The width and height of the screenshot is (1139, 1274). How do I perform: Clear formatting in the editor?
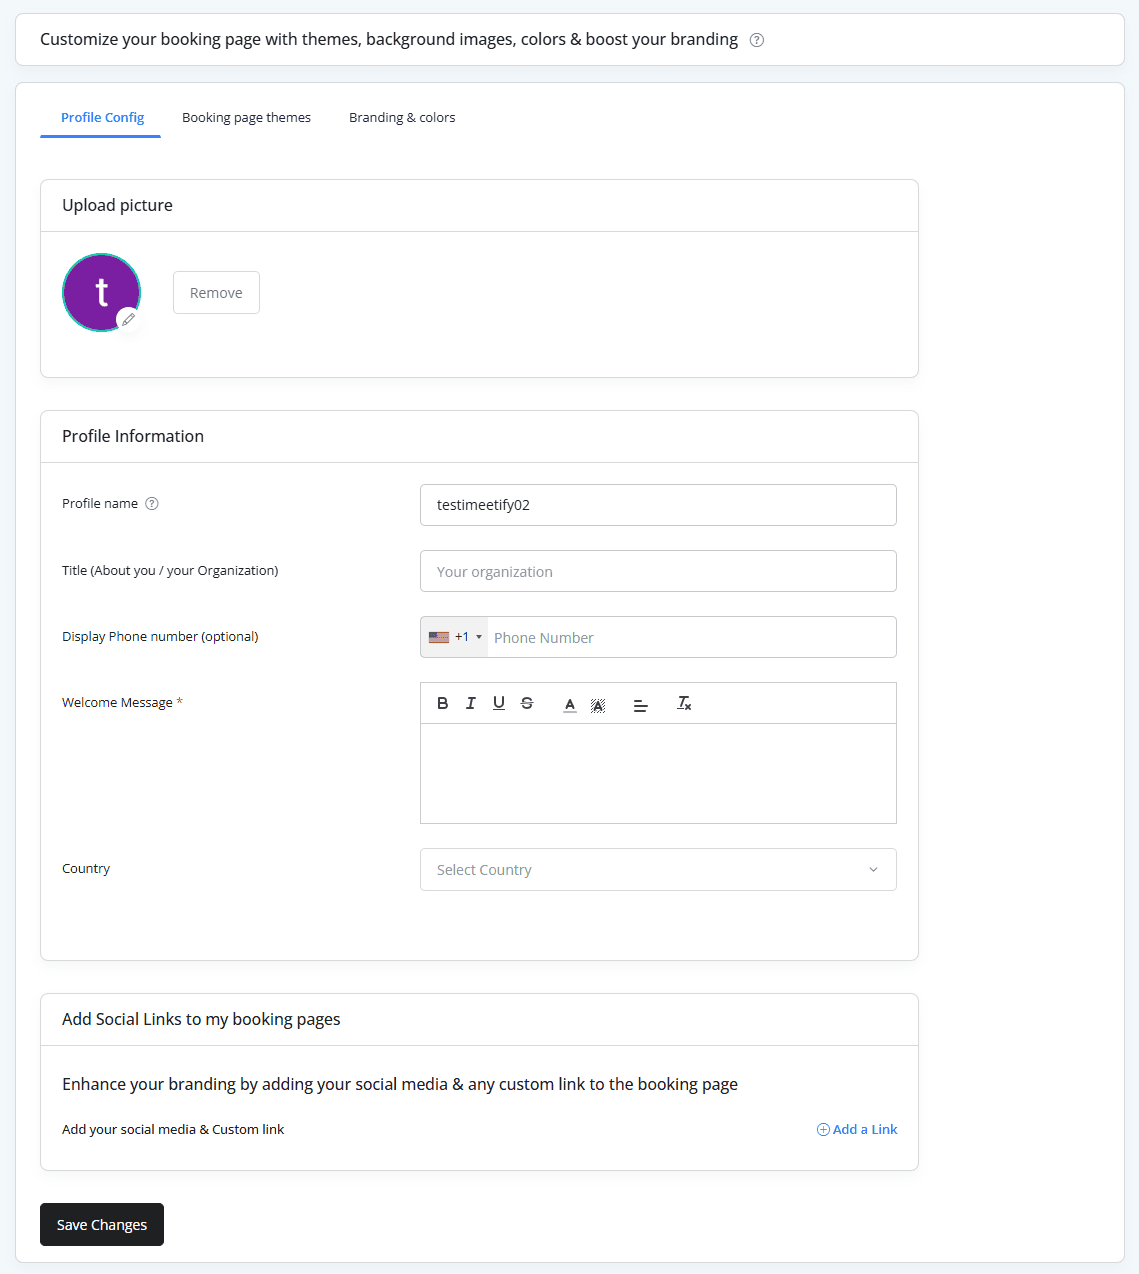point(684,703)
